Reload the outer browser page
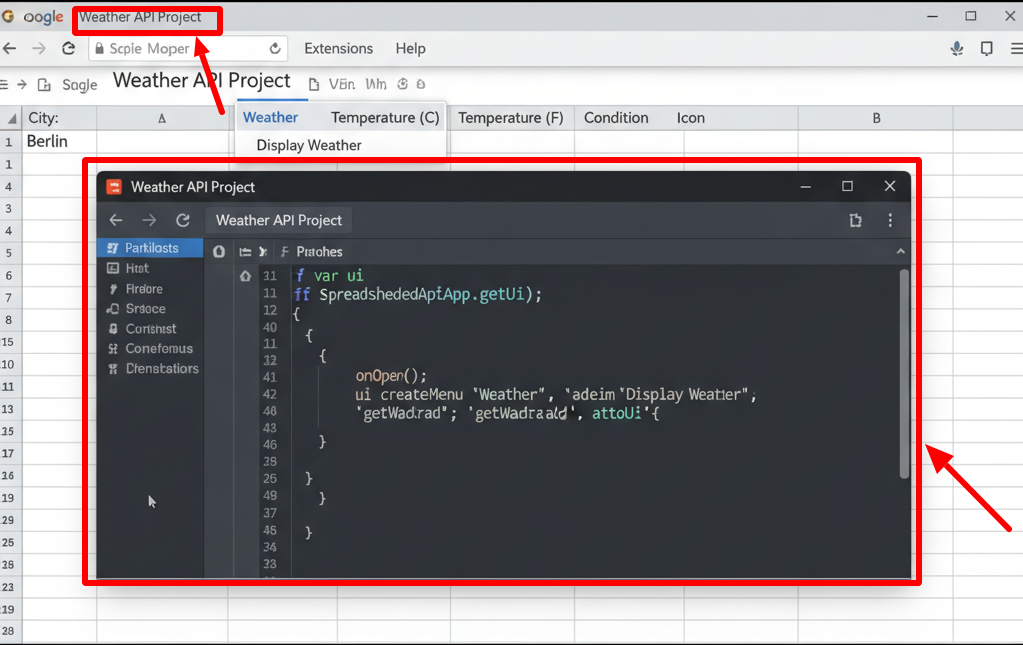1023x645 pixels. 68,48
